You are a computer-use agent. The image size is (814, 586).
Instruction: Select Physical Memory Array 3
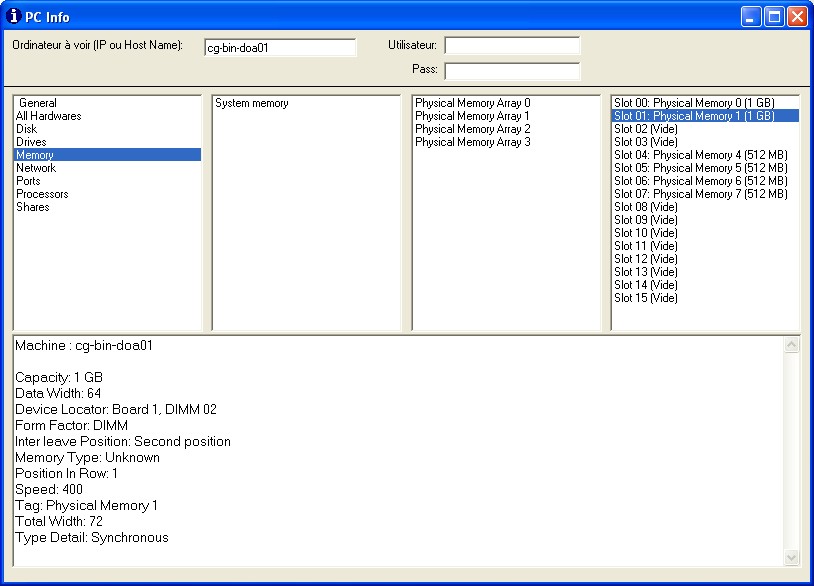pos(472,142)
